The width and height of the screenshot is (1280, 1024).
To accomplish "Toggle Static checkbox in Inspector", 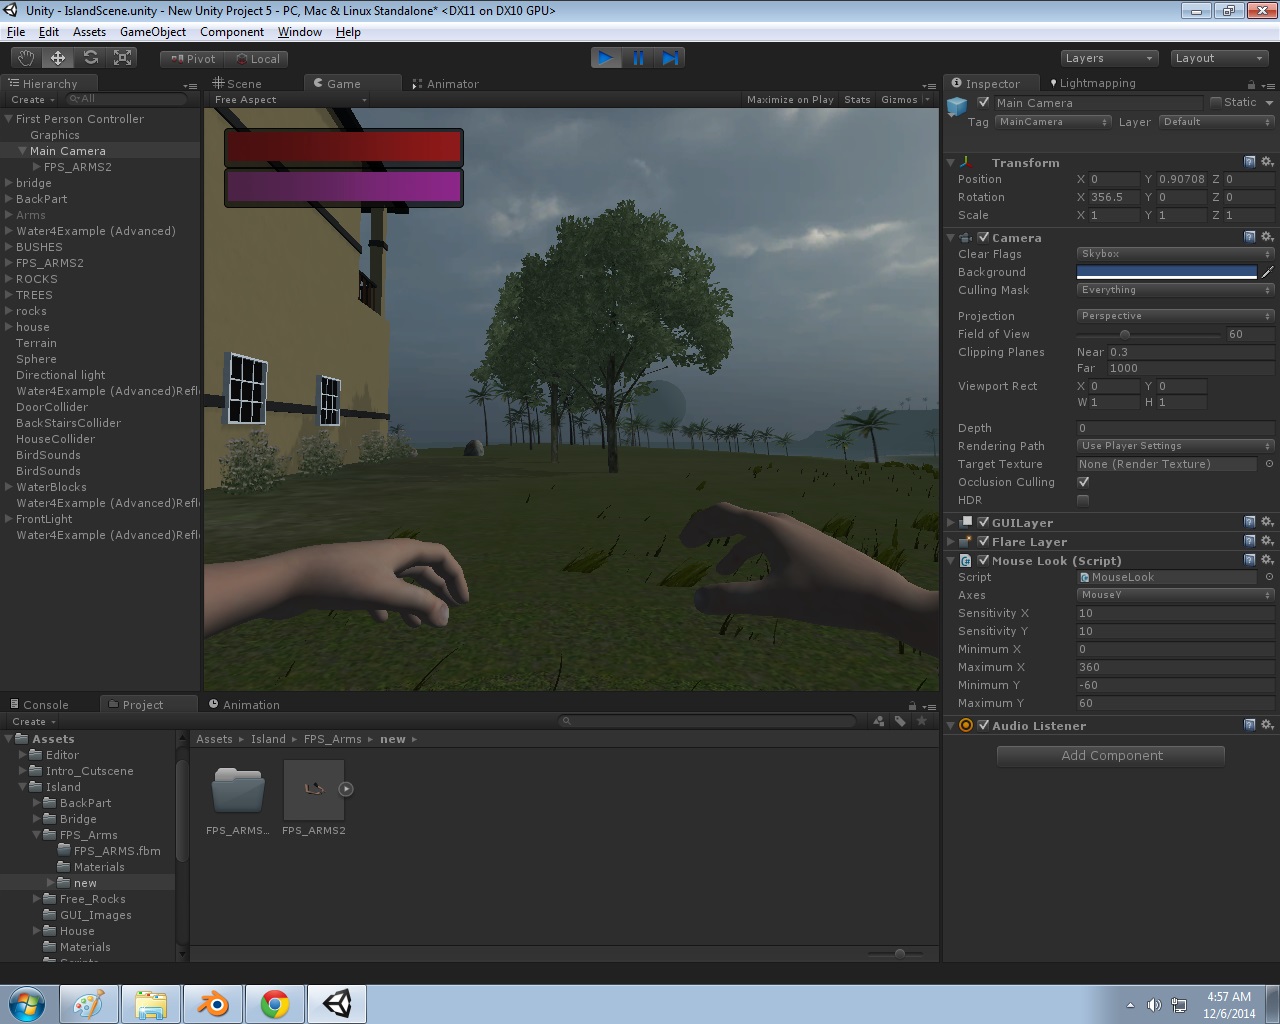I will 1216,102.
